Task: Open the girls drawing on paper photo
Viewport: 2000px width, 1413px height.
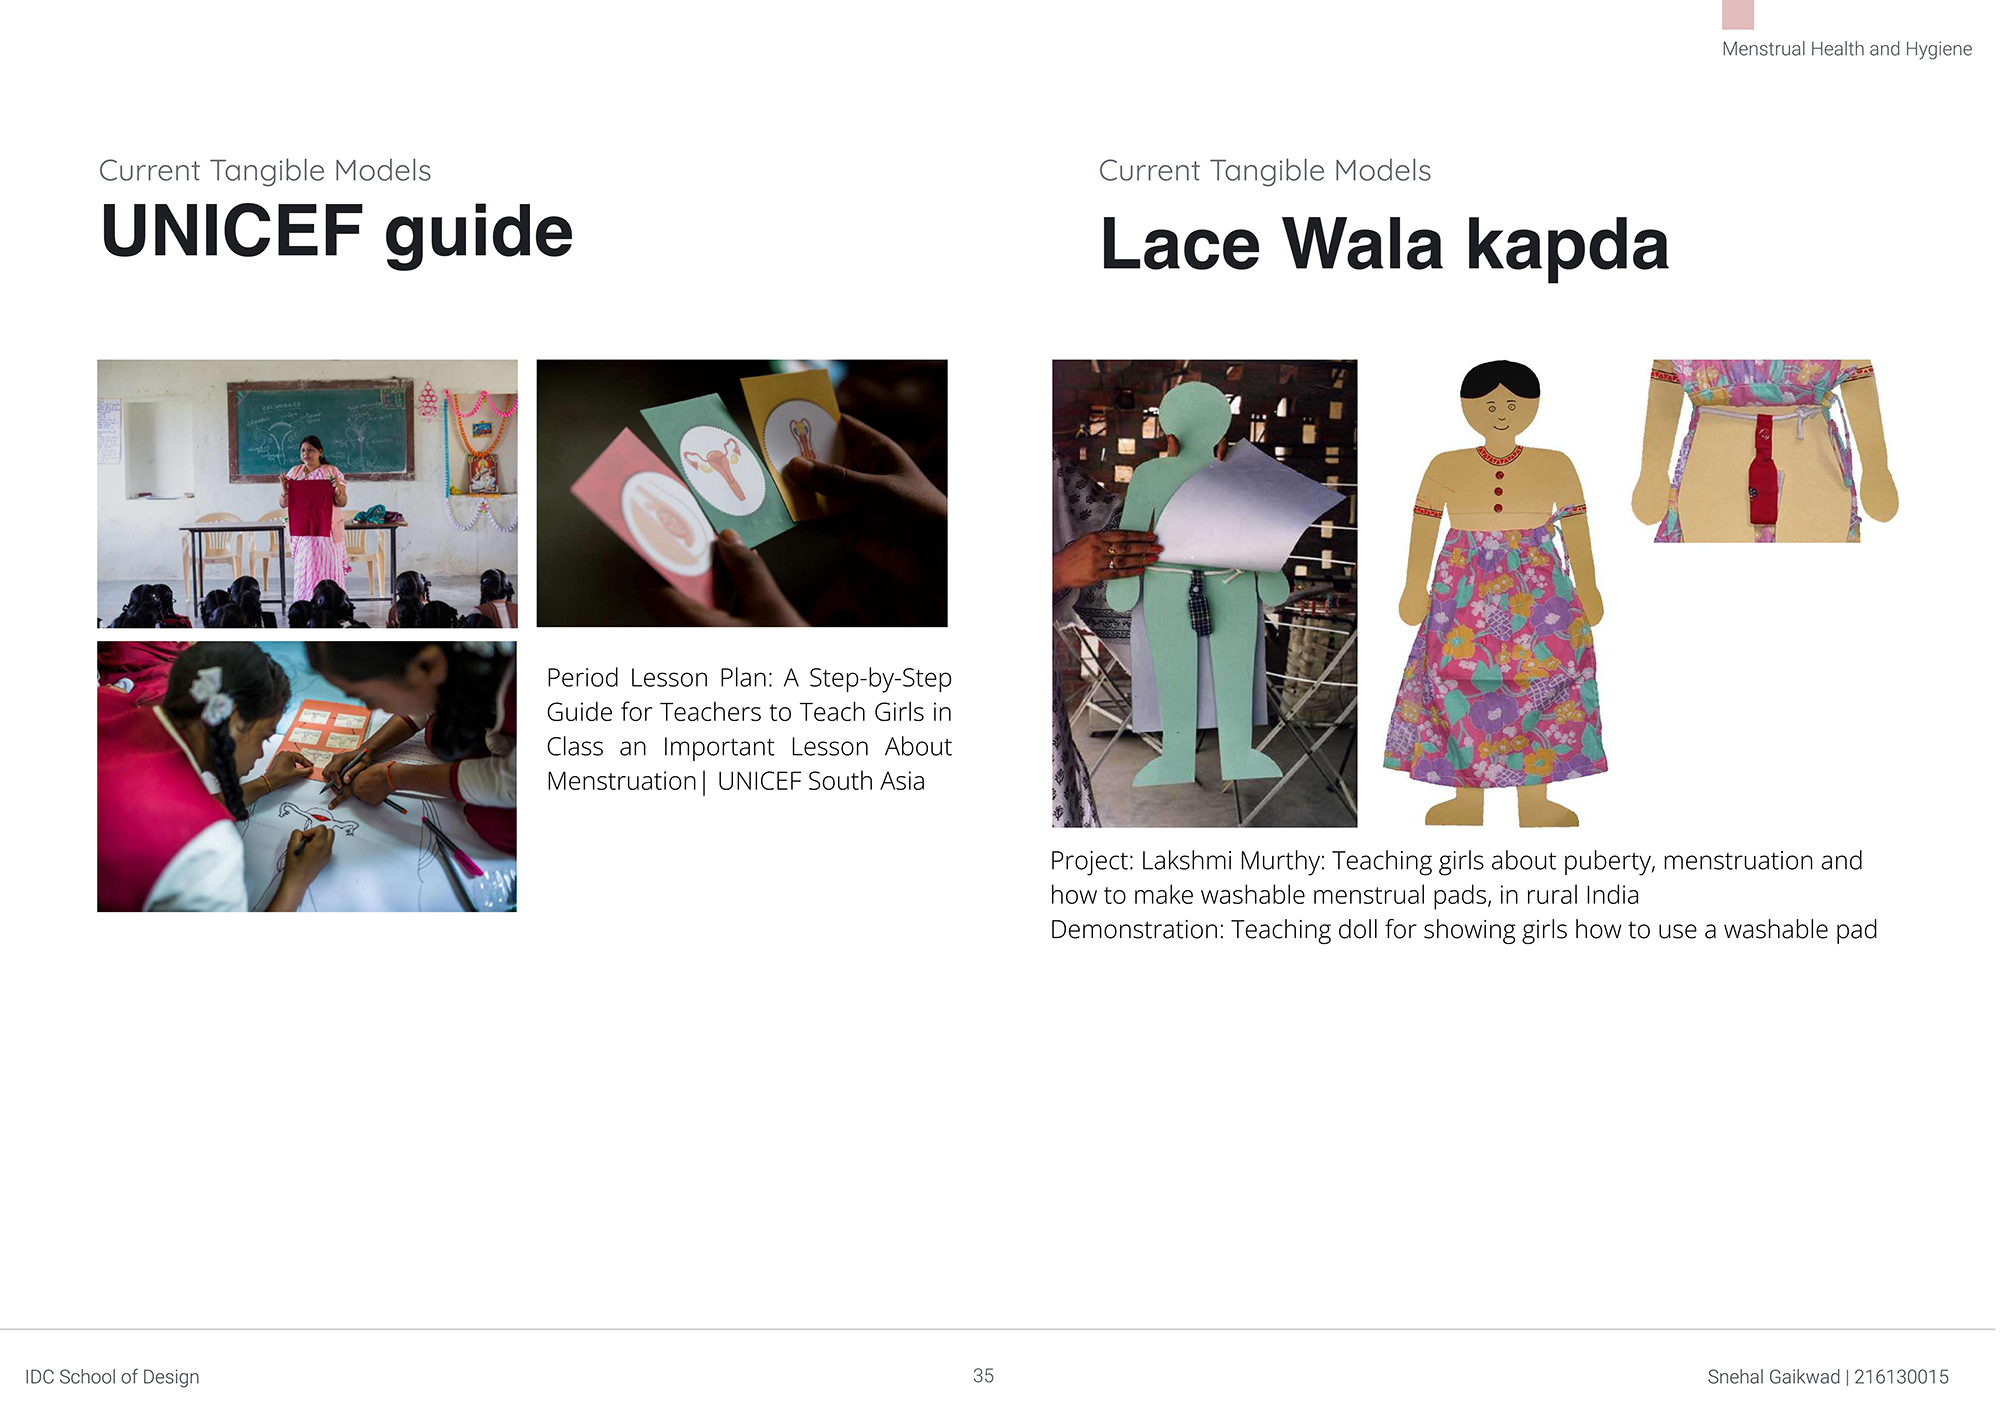Action: point(307,777)
